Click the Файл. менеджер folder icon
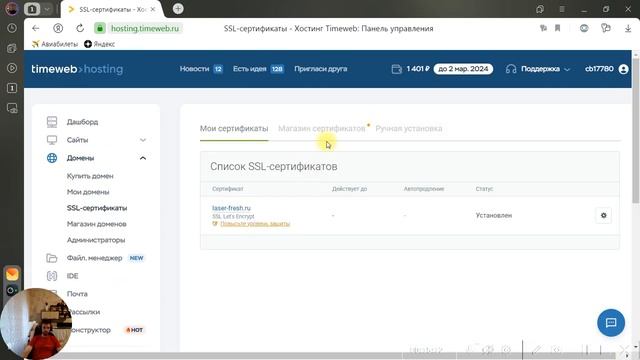This screenshot has height=360, width=640. [x=52, y=258]
